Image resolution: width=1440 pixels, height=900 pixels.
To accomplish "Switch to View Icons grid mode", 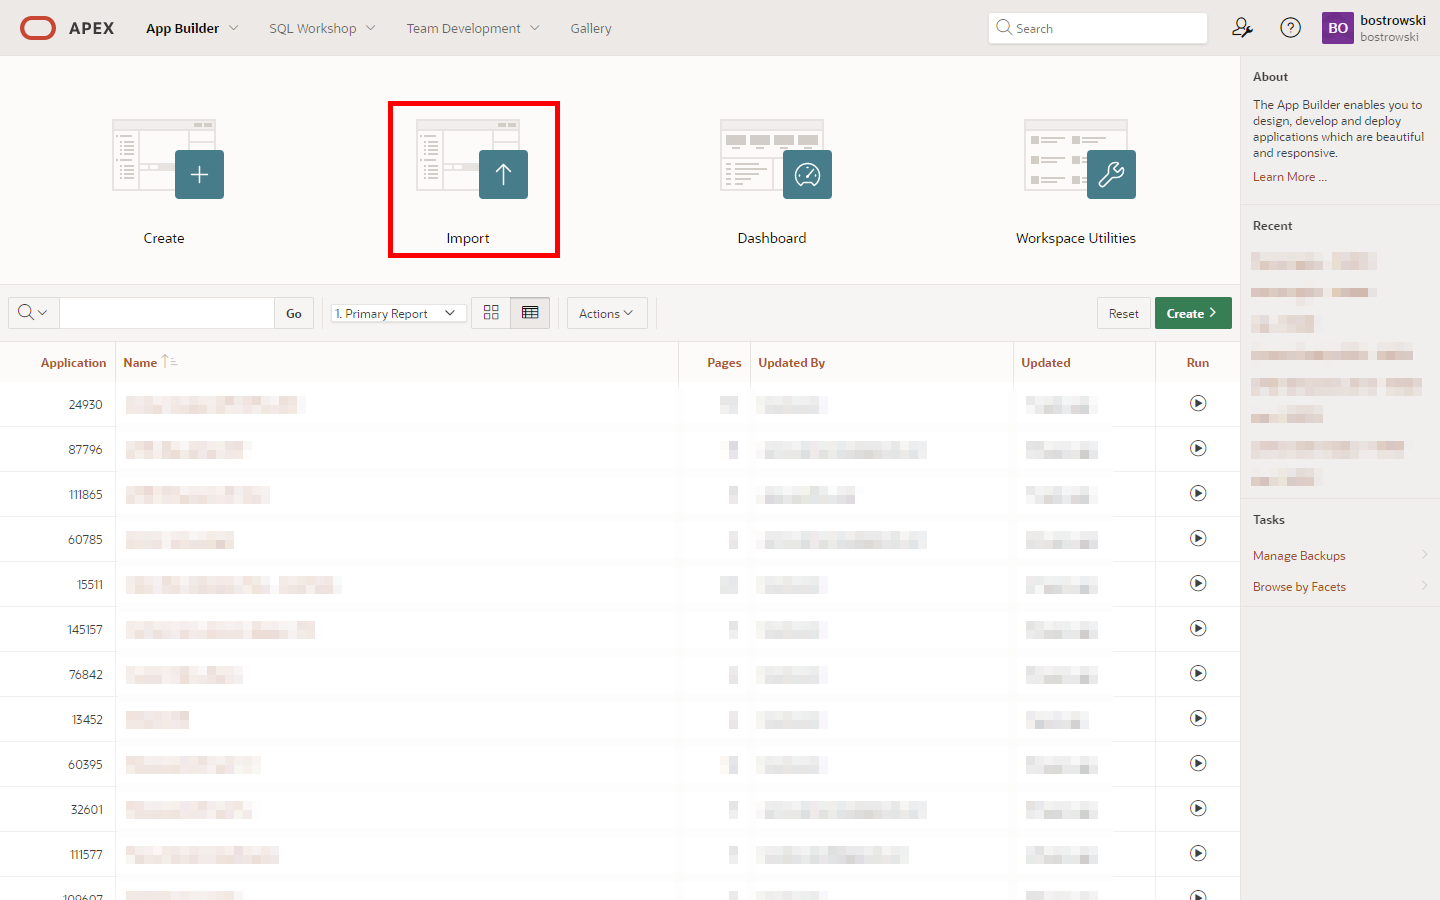I will click(x=491, y=313).
